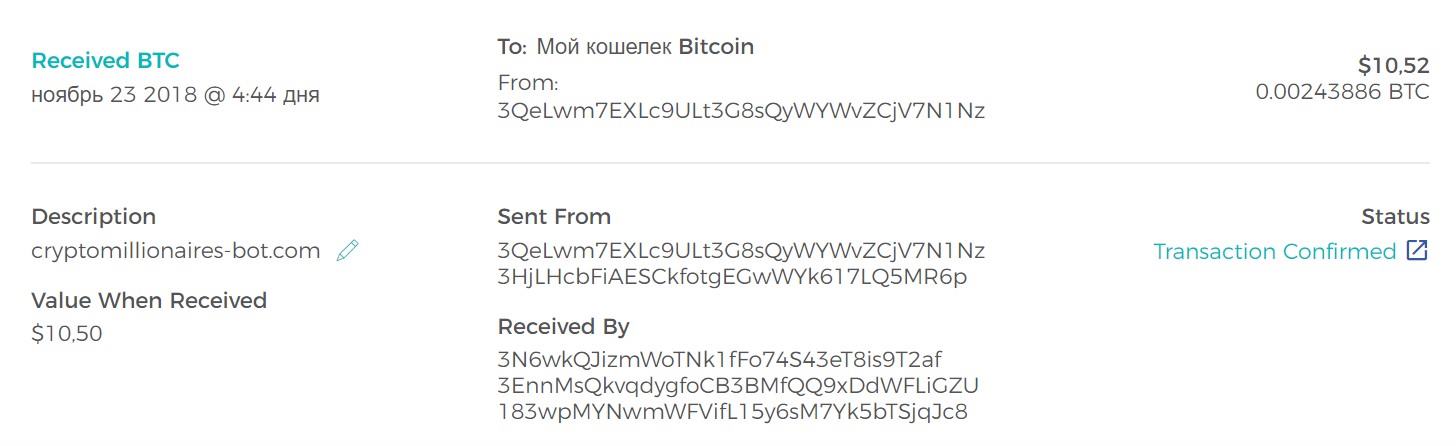Click the Sent From label
The height and width of the screenshot is (446, 1456).
pos(554,217)
